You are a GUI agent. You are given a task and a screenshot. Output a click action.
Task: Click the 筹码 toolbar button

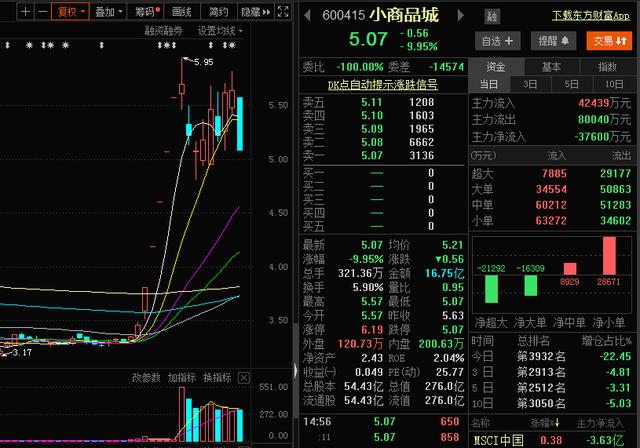tap(146, 11)
